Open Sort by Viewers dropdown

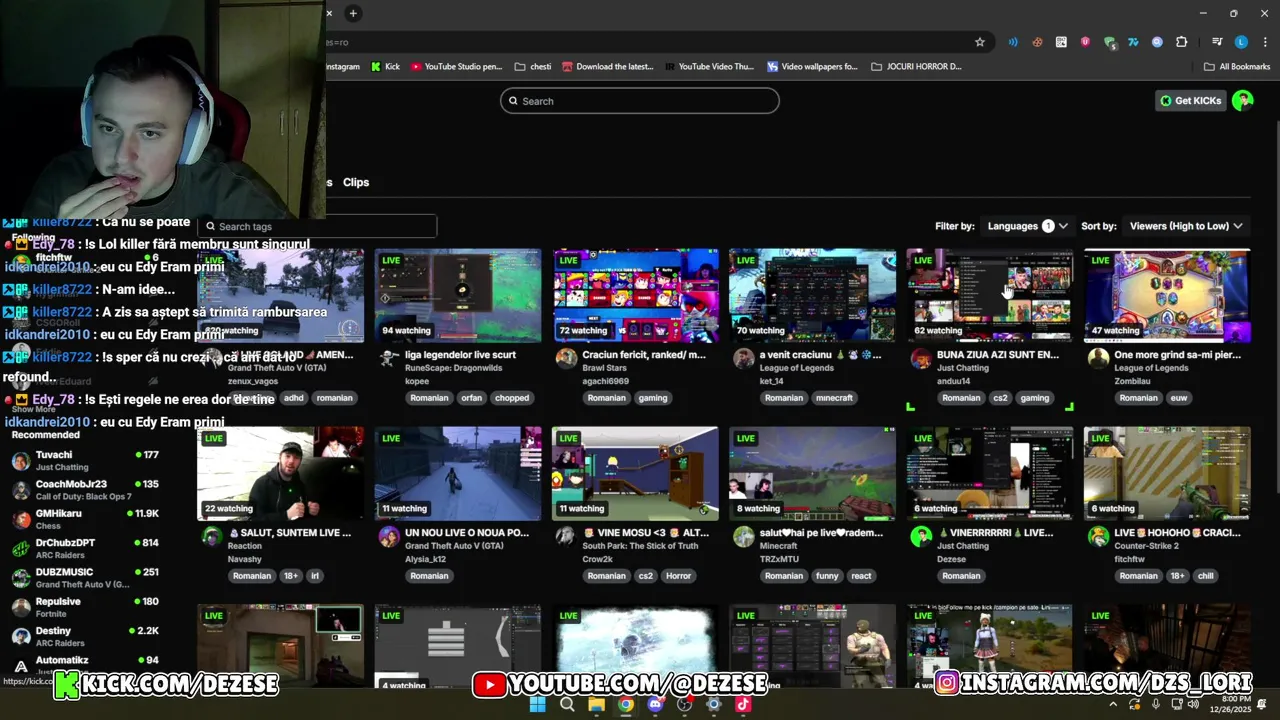(x=1186, y=226)
